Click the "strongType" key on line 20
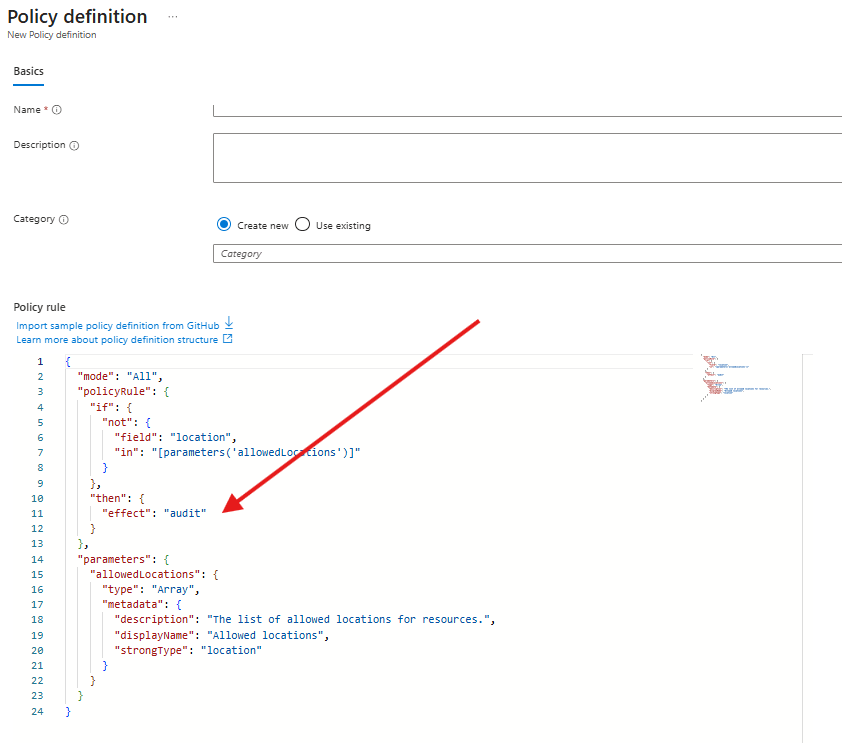 click(x=153, y=650)
